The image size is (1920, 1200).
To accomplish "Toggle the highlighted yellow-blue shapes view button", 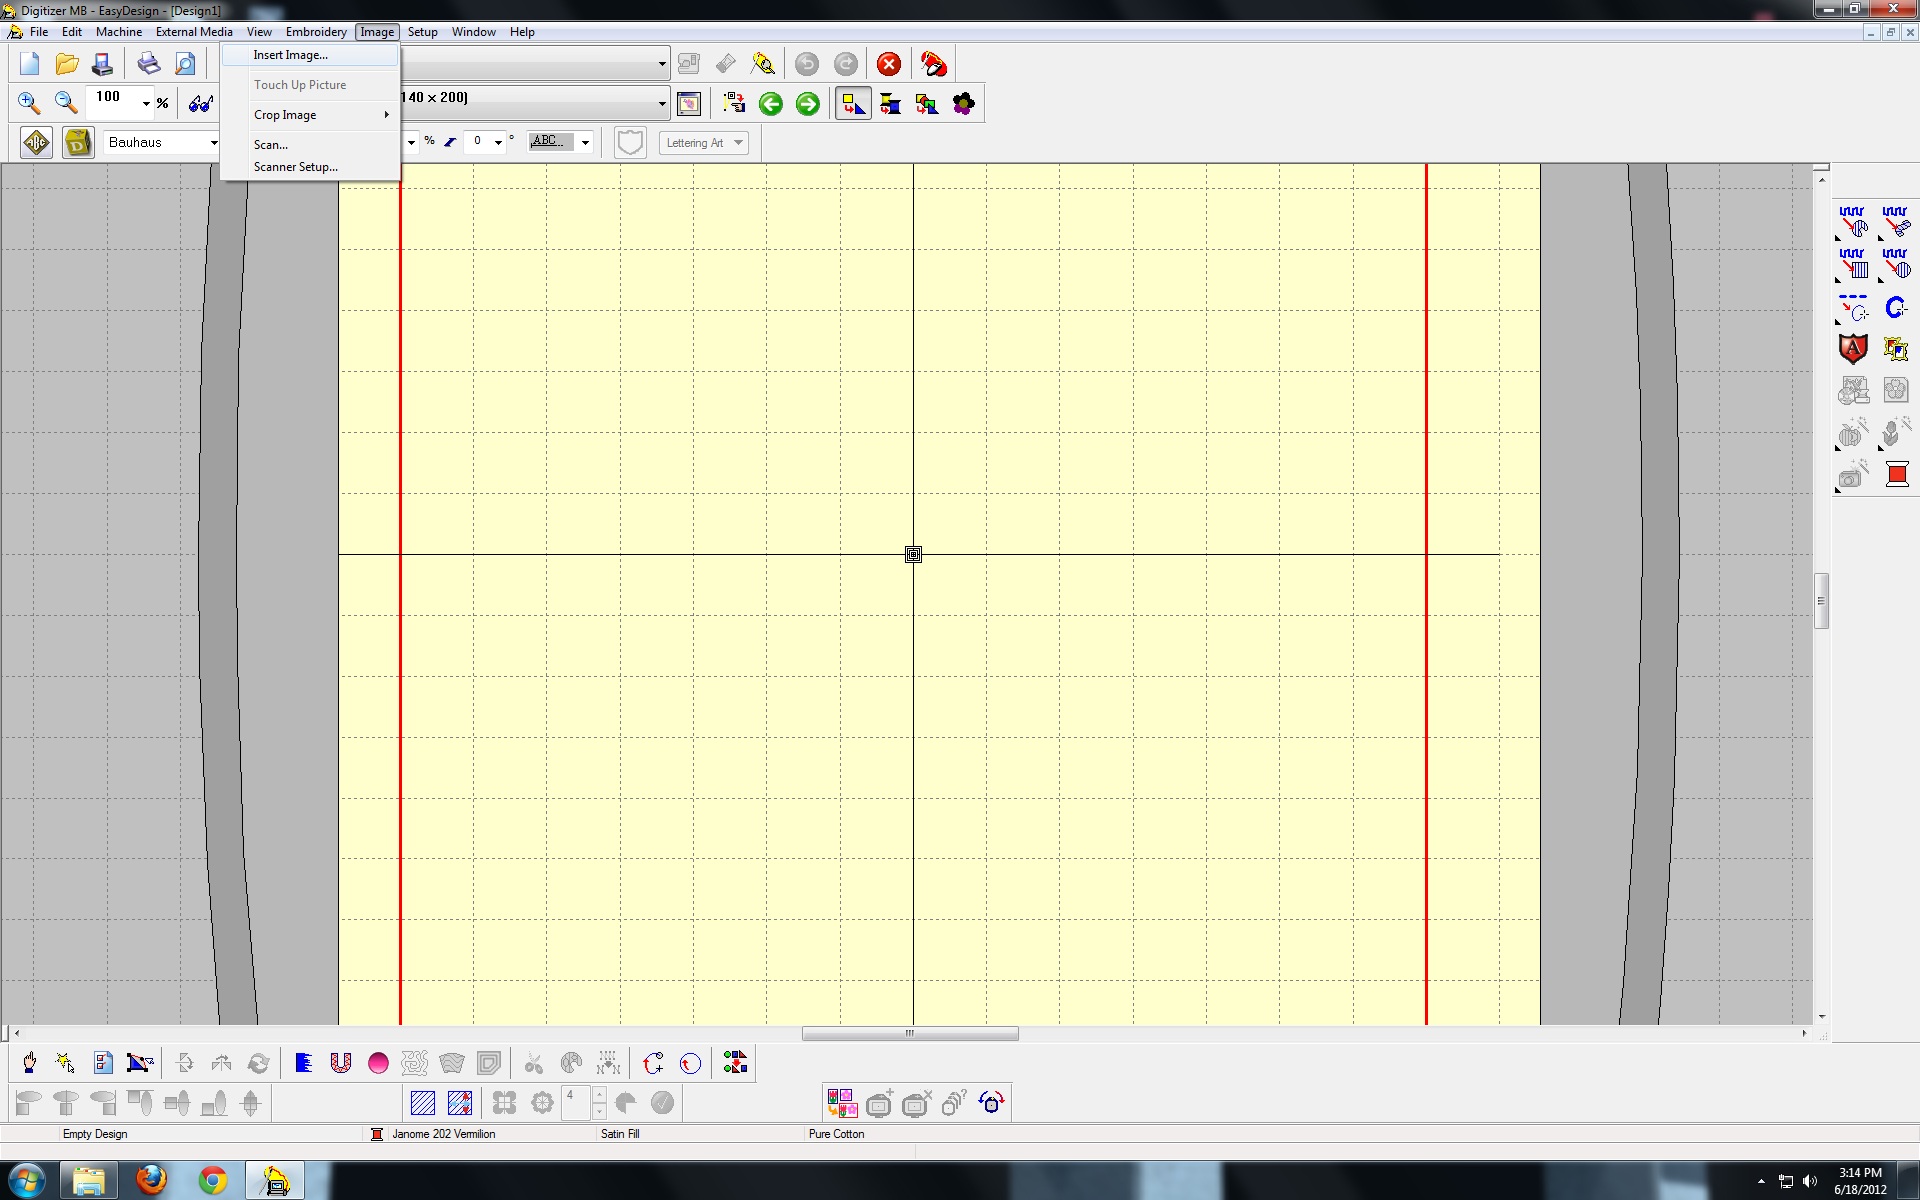I will (853, 104).
